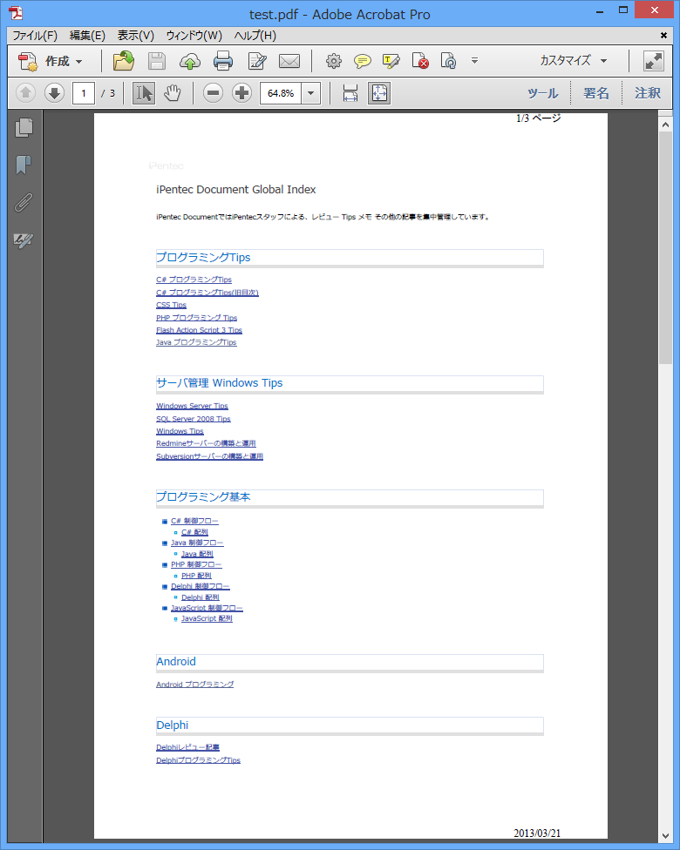
Task: Click the vertical scrollbar thumb
Action: pos(665,248)
